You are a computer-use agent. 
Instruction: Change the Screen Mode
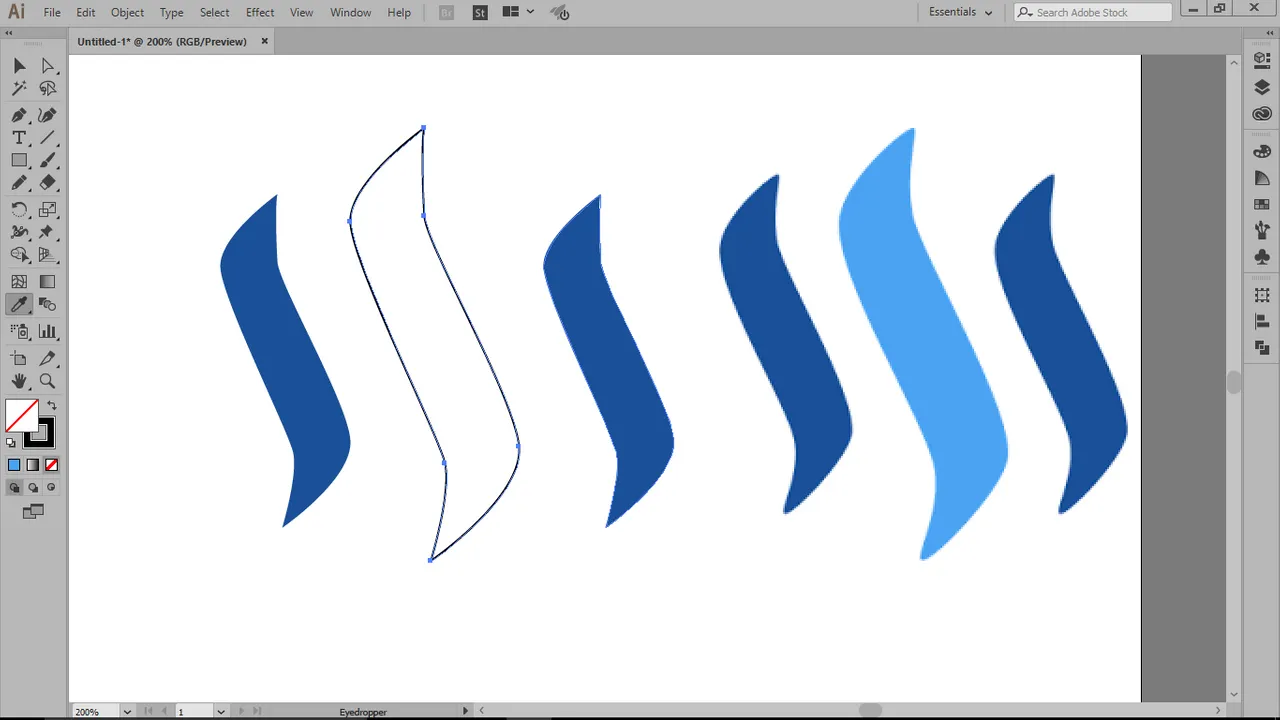[x=33, y=511]
